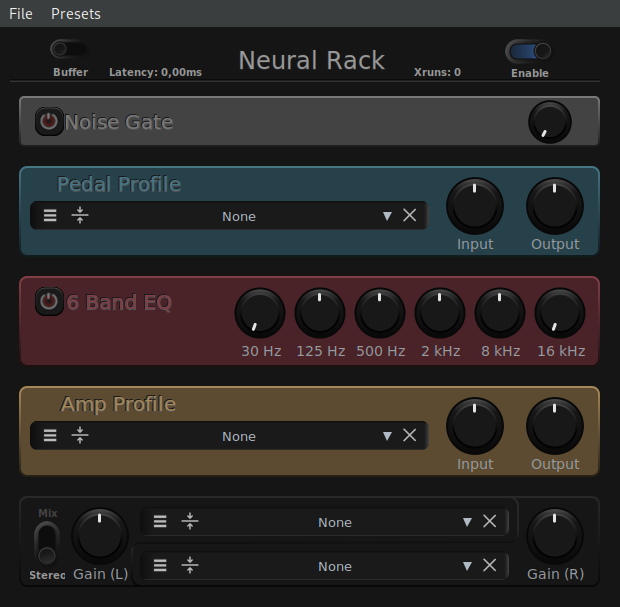Click the 16 kHz EQ knob
The width and height of the screenshot is (620, 607).
coord(560,312)
